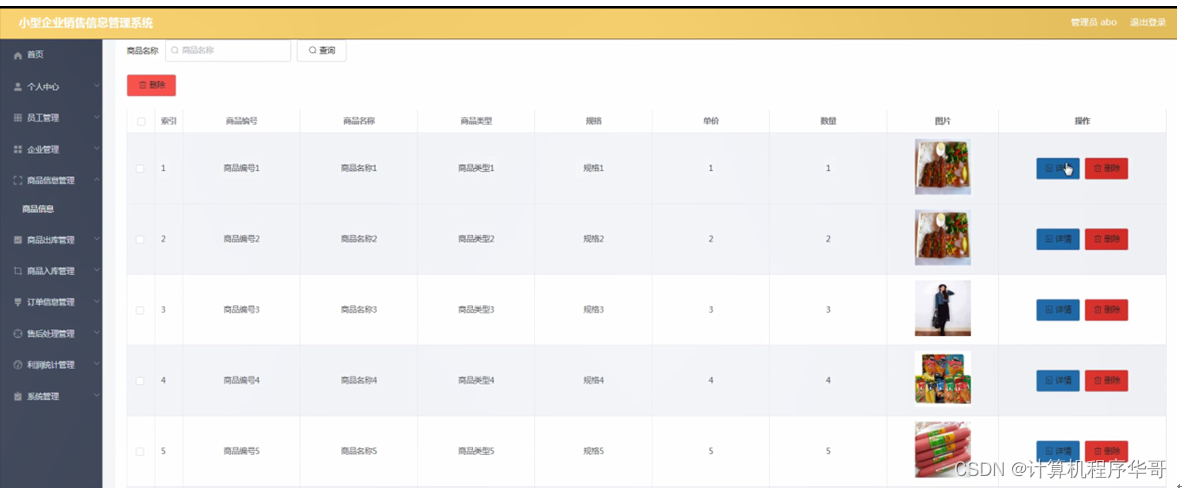Click the gauge icon for 利润统计管理
The image size is (1182, 488).
pos(18,364)
